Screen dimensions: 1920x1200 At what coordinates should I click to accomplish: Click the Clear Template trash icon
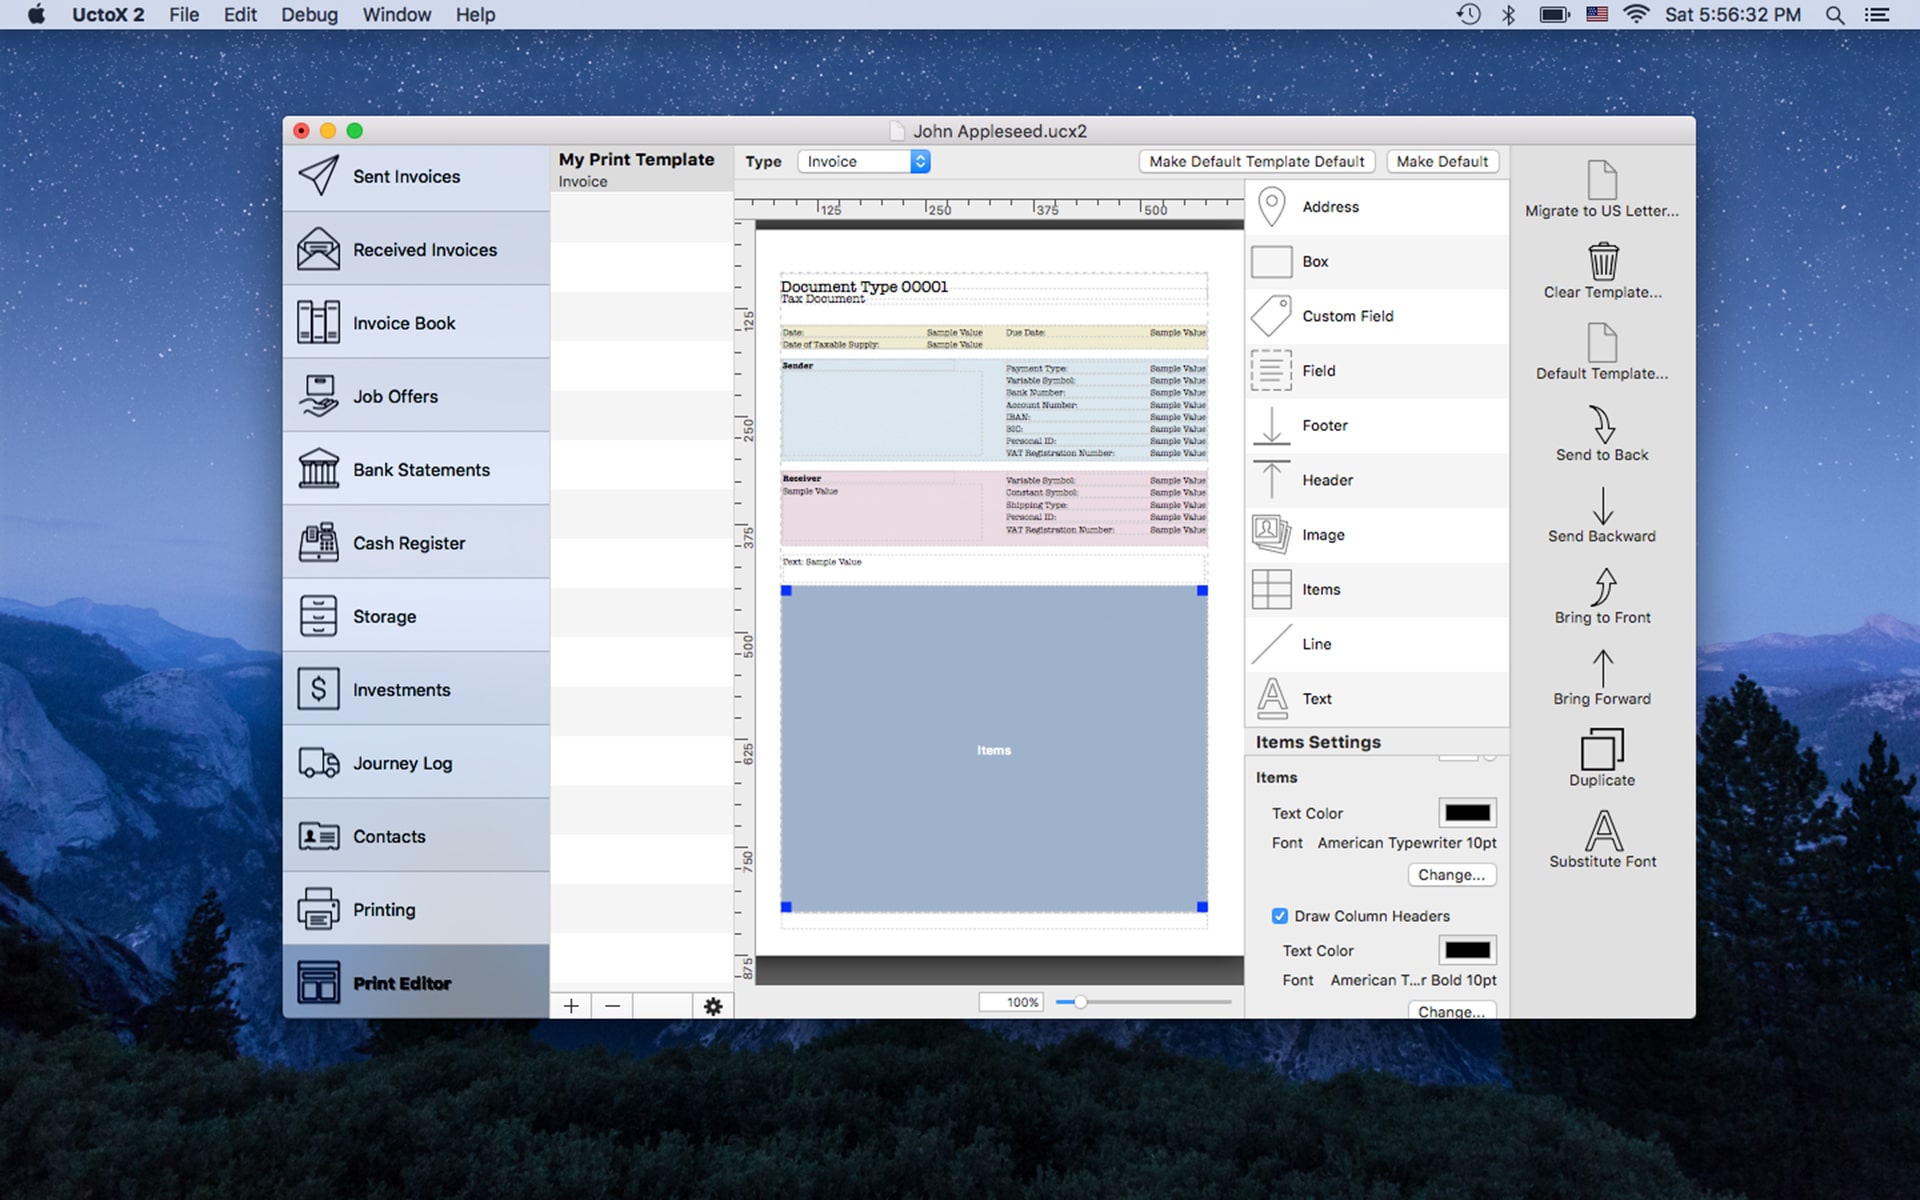(1602, 262)
